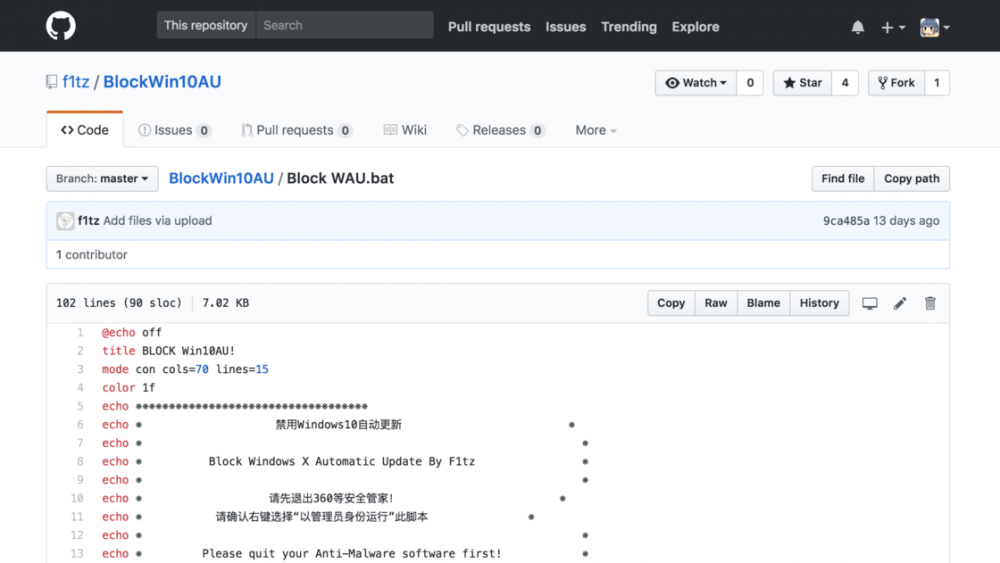Select line number 10
Screen dimensions: 1000x563
pyautogui.click(x=77, y=498)
